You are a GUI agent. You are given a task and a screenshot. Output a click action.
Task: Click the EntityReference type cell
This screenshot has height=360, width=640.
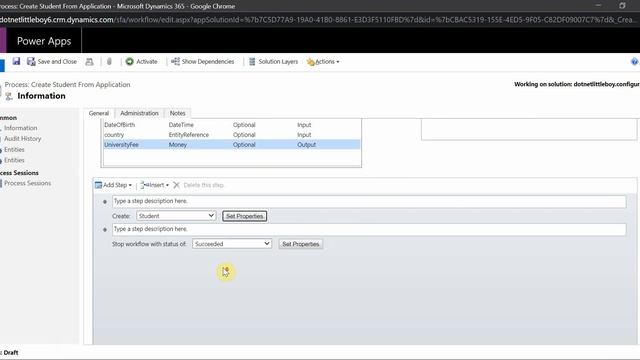(x=189, y=135)
